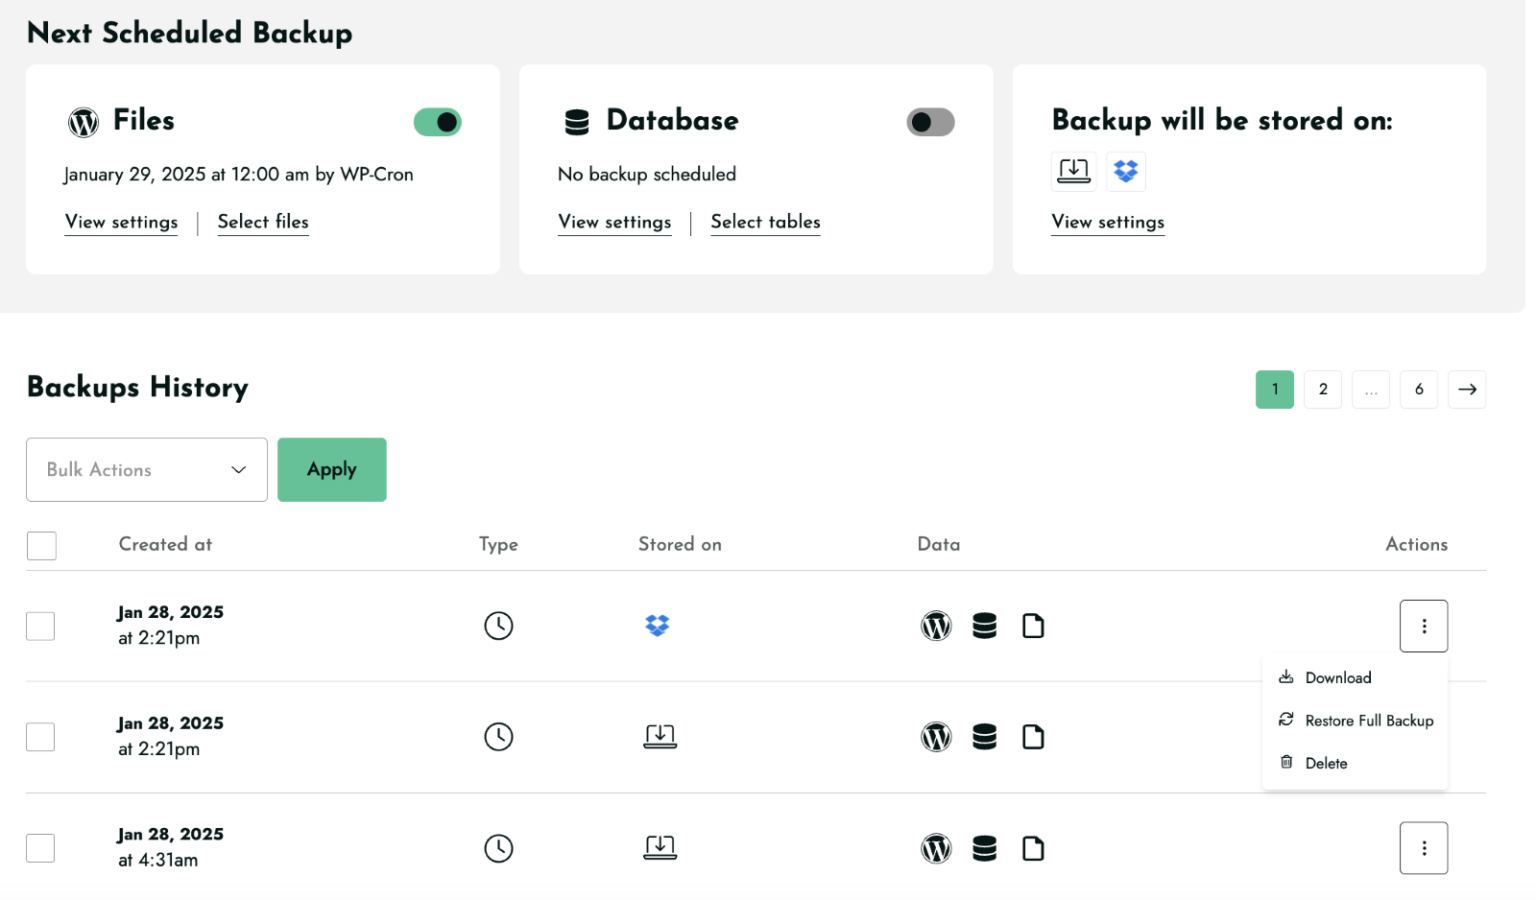Open Select tables under Database
This screenshot has width=1536, height=900.
[765, 222]
